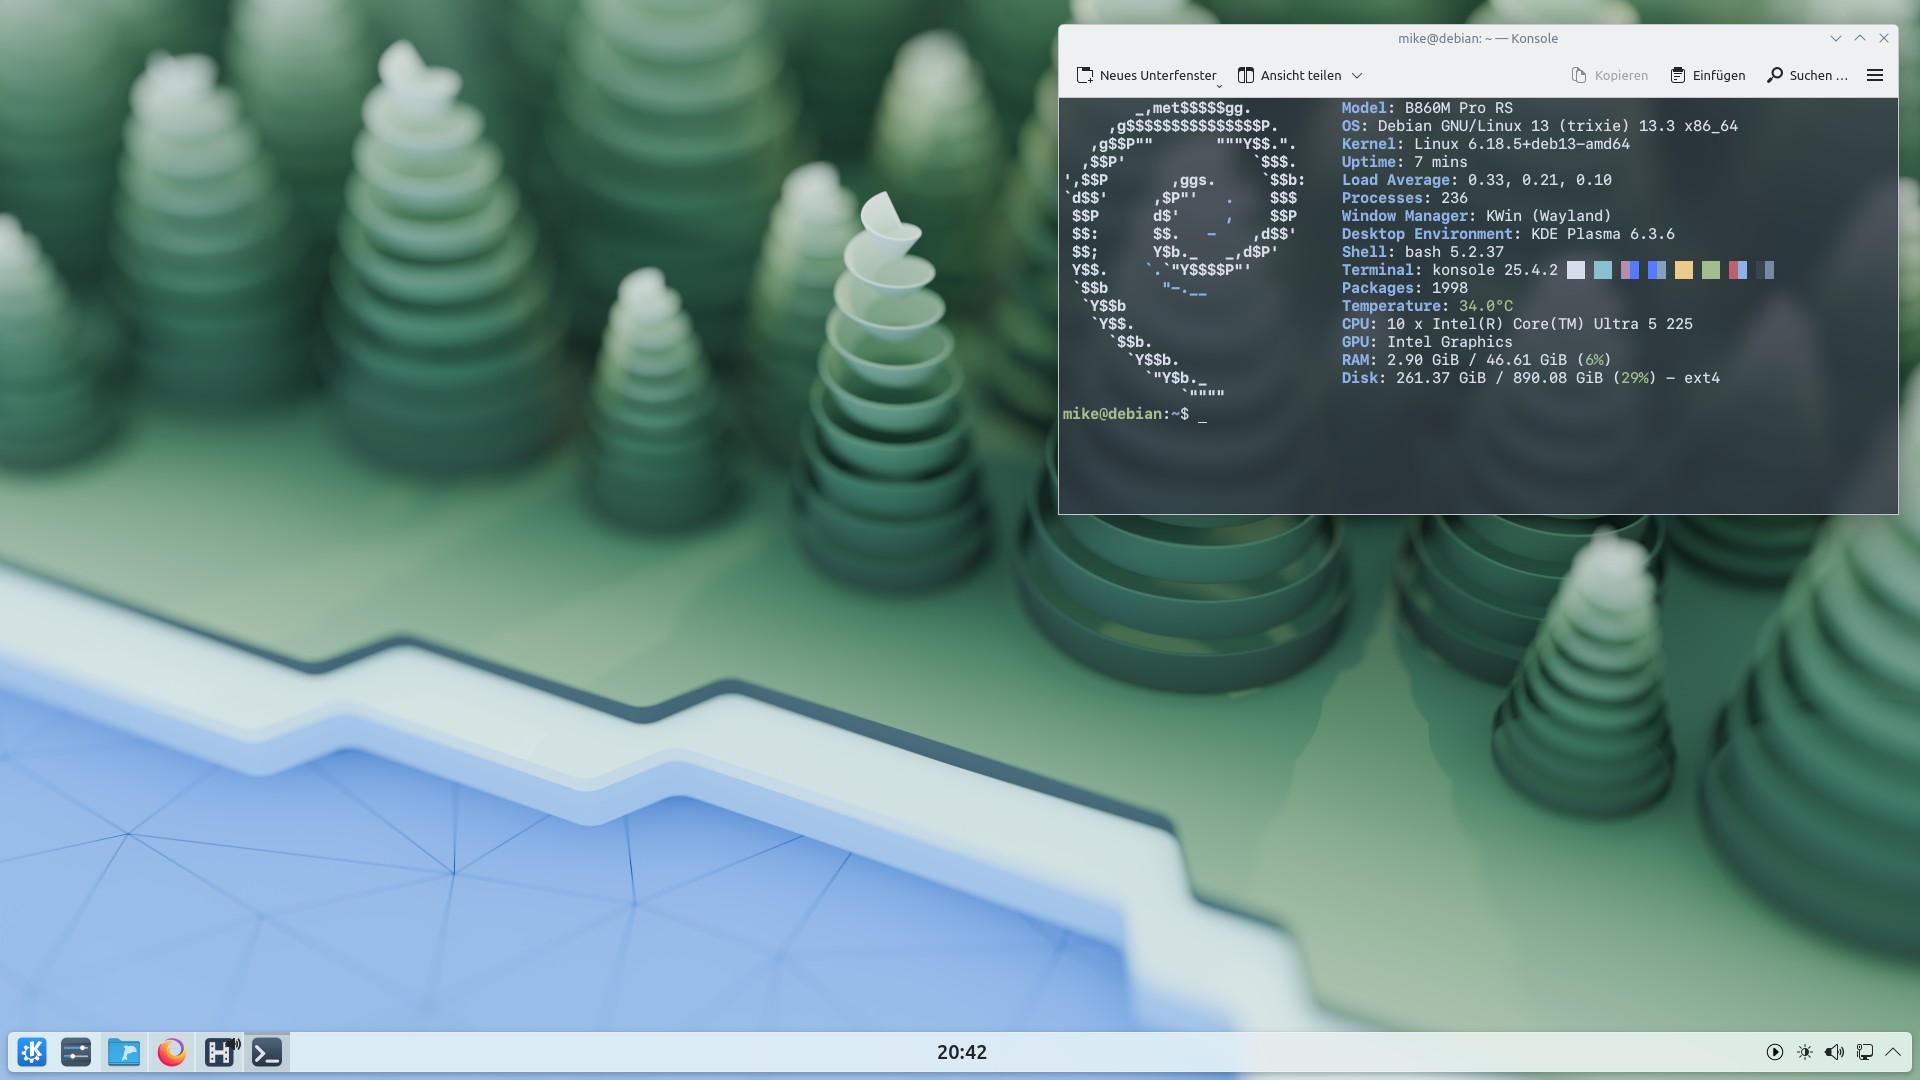Expand the Ansicht teilen dropdown chevron
Screen dimensions: 1920x1080
pyautogui.click(x=1357, y=76)
